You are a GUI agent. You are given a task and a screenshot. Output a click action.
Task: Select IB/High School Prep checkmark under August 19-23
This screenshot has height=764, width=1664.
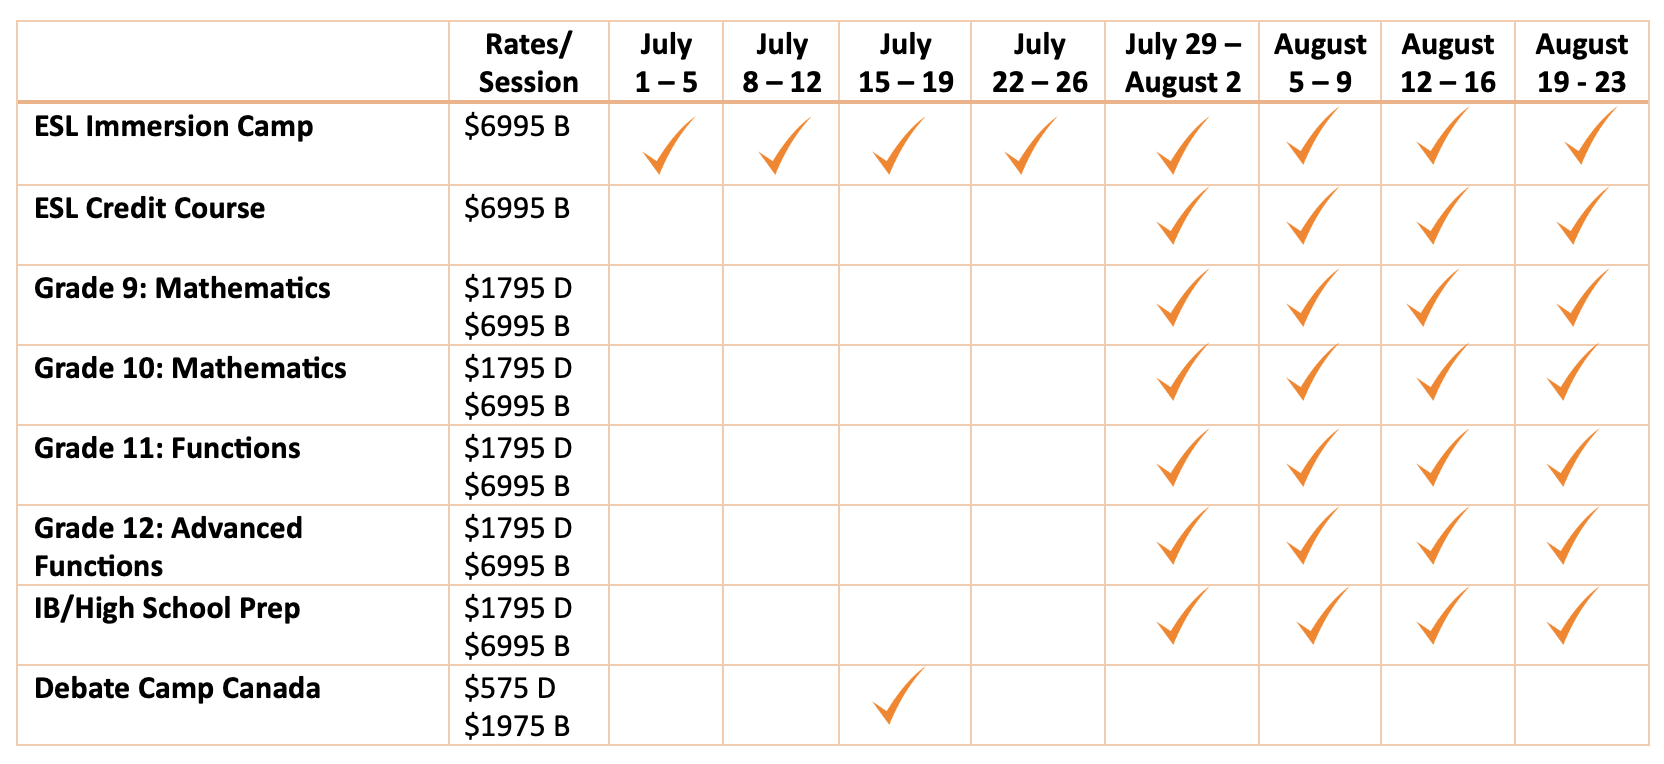pos(1571,616)
